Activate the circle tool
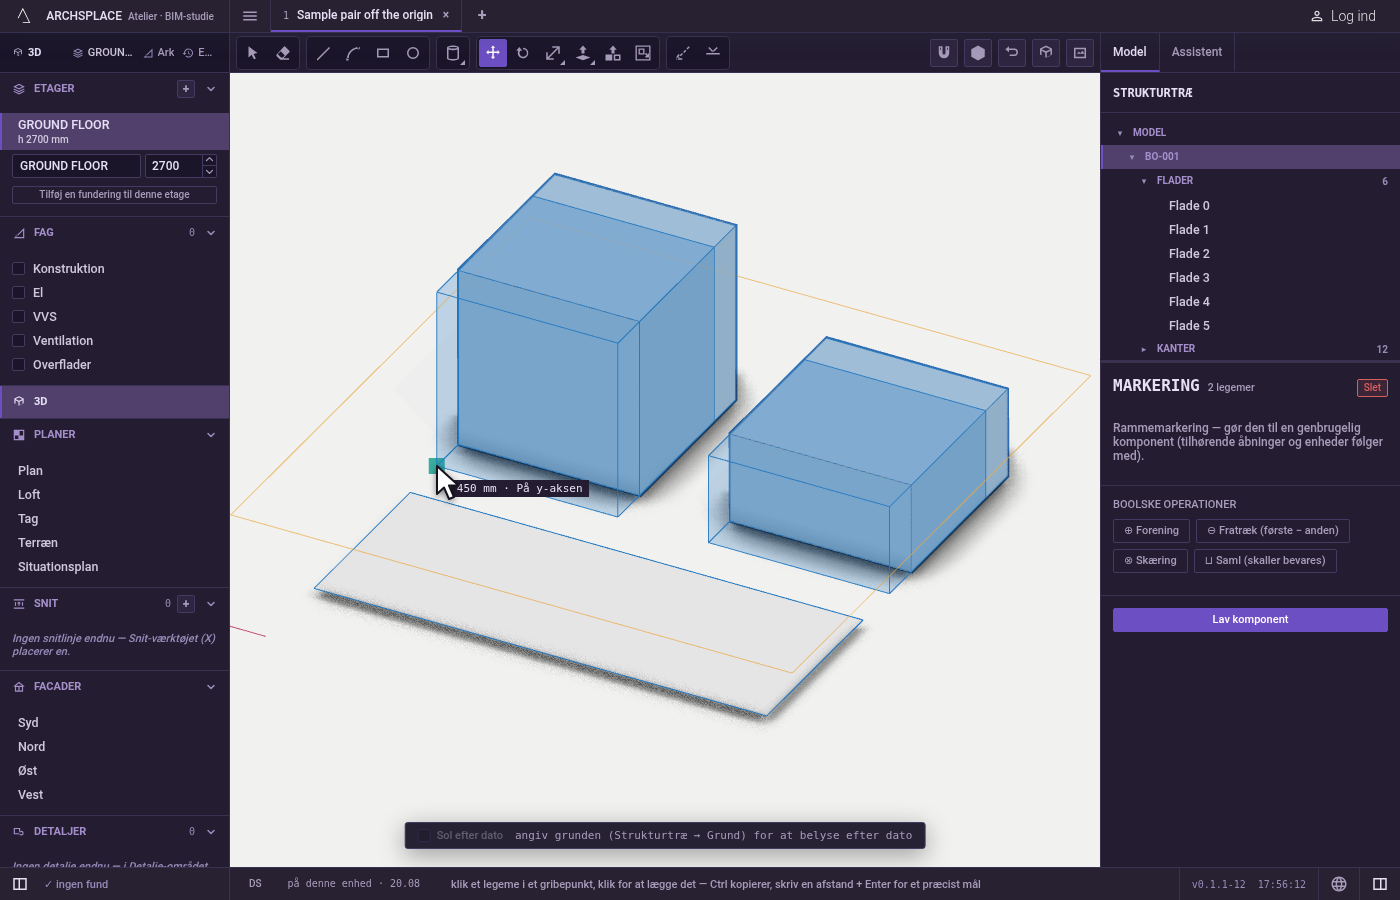 (x=413, y=53)
